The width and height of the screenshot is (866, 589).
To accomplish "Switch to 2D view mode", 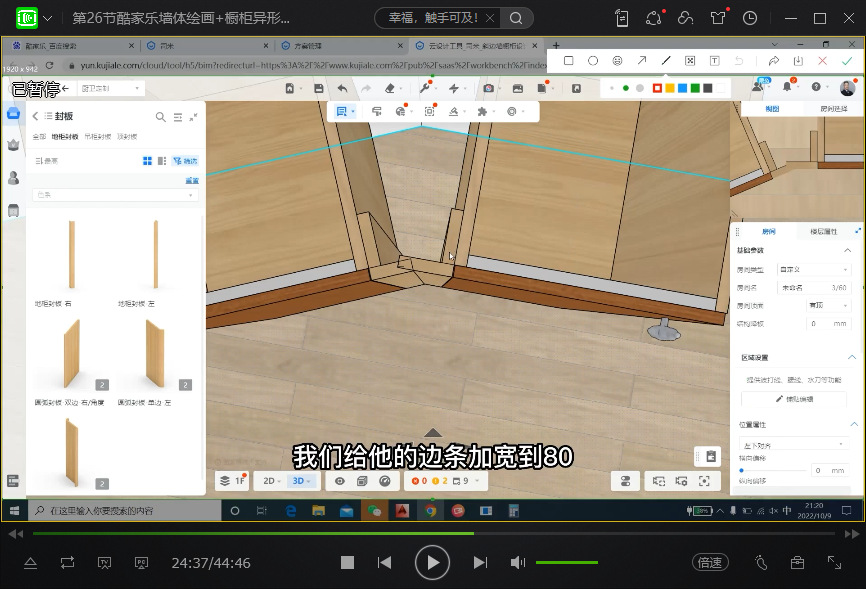I will (x=270, y=481).
